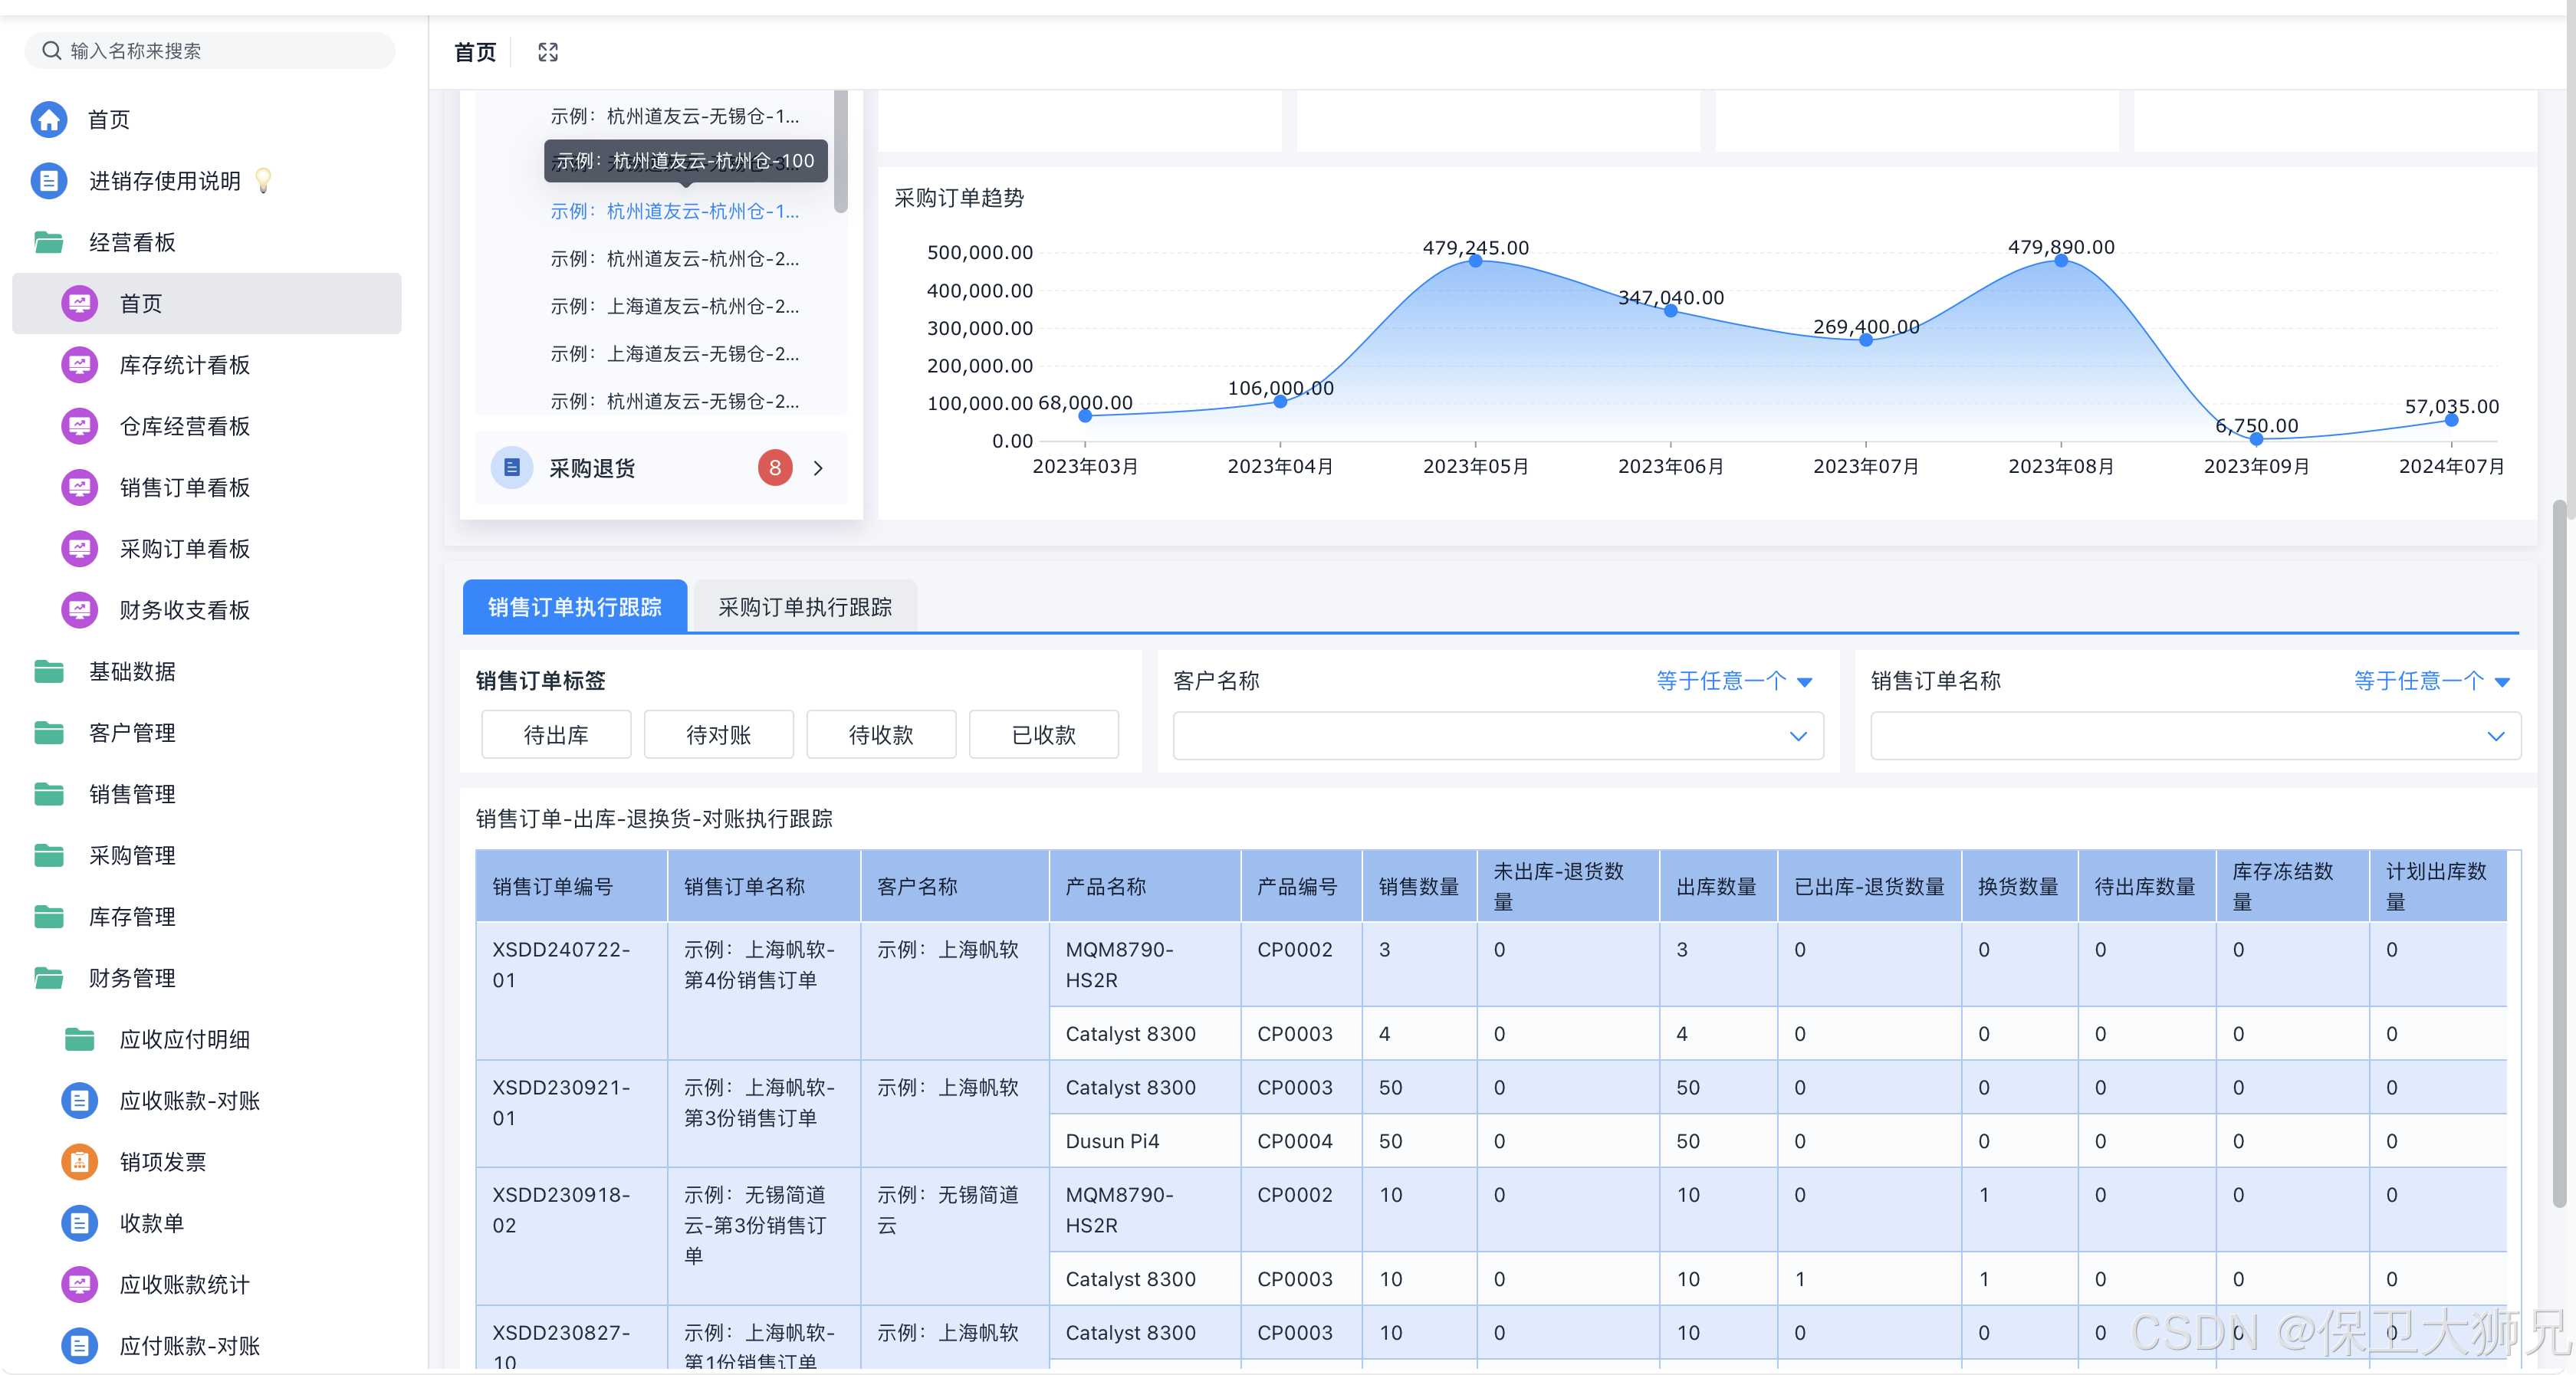Toggle the 待出库 tag filter

556,735
